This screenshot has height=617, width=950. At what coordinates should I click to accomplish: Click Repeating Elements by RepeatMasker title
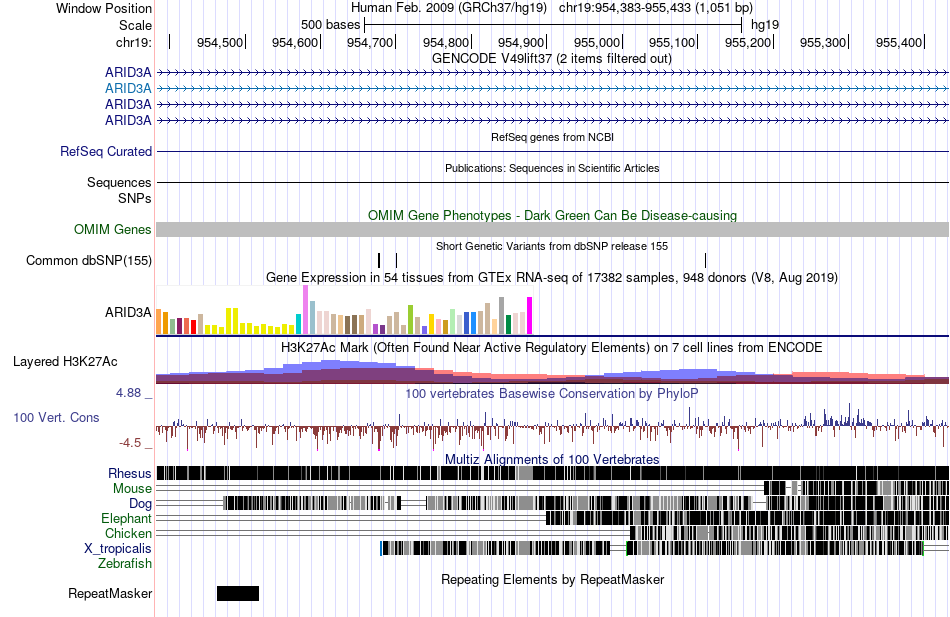click(553, 579)
